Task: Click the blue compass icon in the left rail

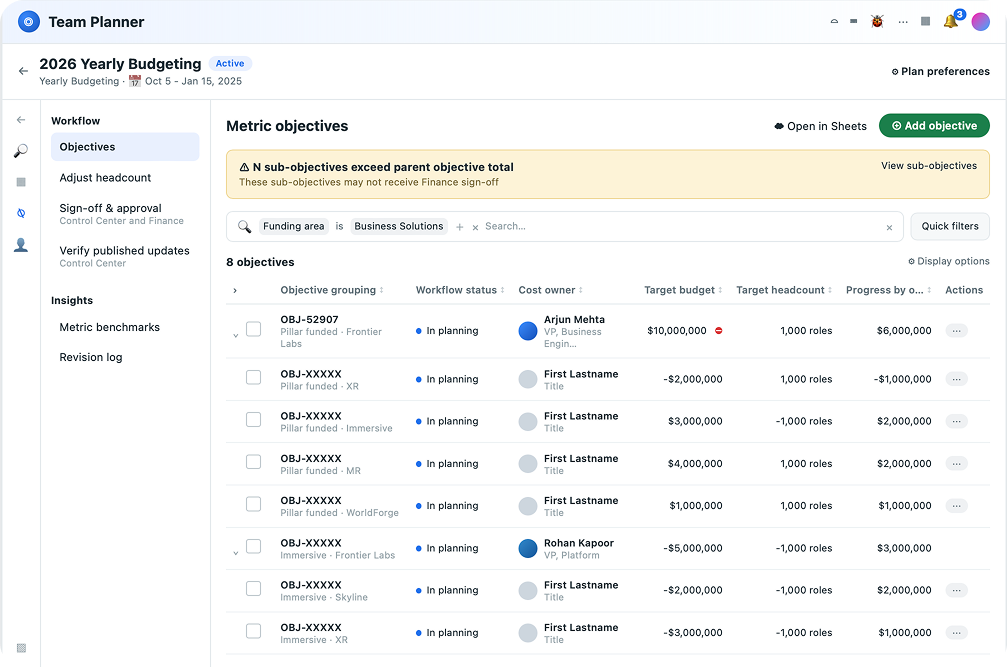Action: pyautogui.click(x=21, y=213)
